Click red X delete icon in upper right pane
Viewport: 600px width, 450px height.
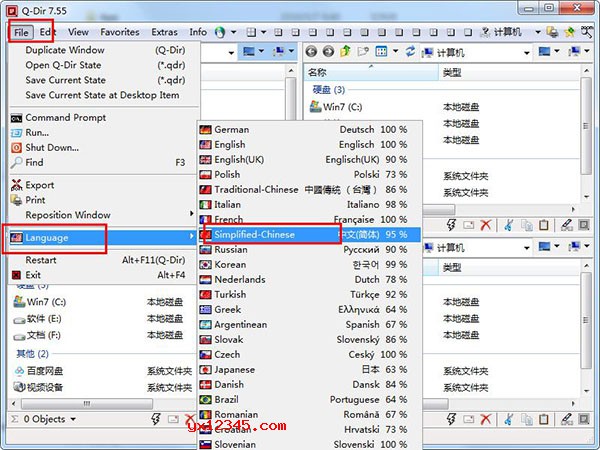click(x=486, y=225)
